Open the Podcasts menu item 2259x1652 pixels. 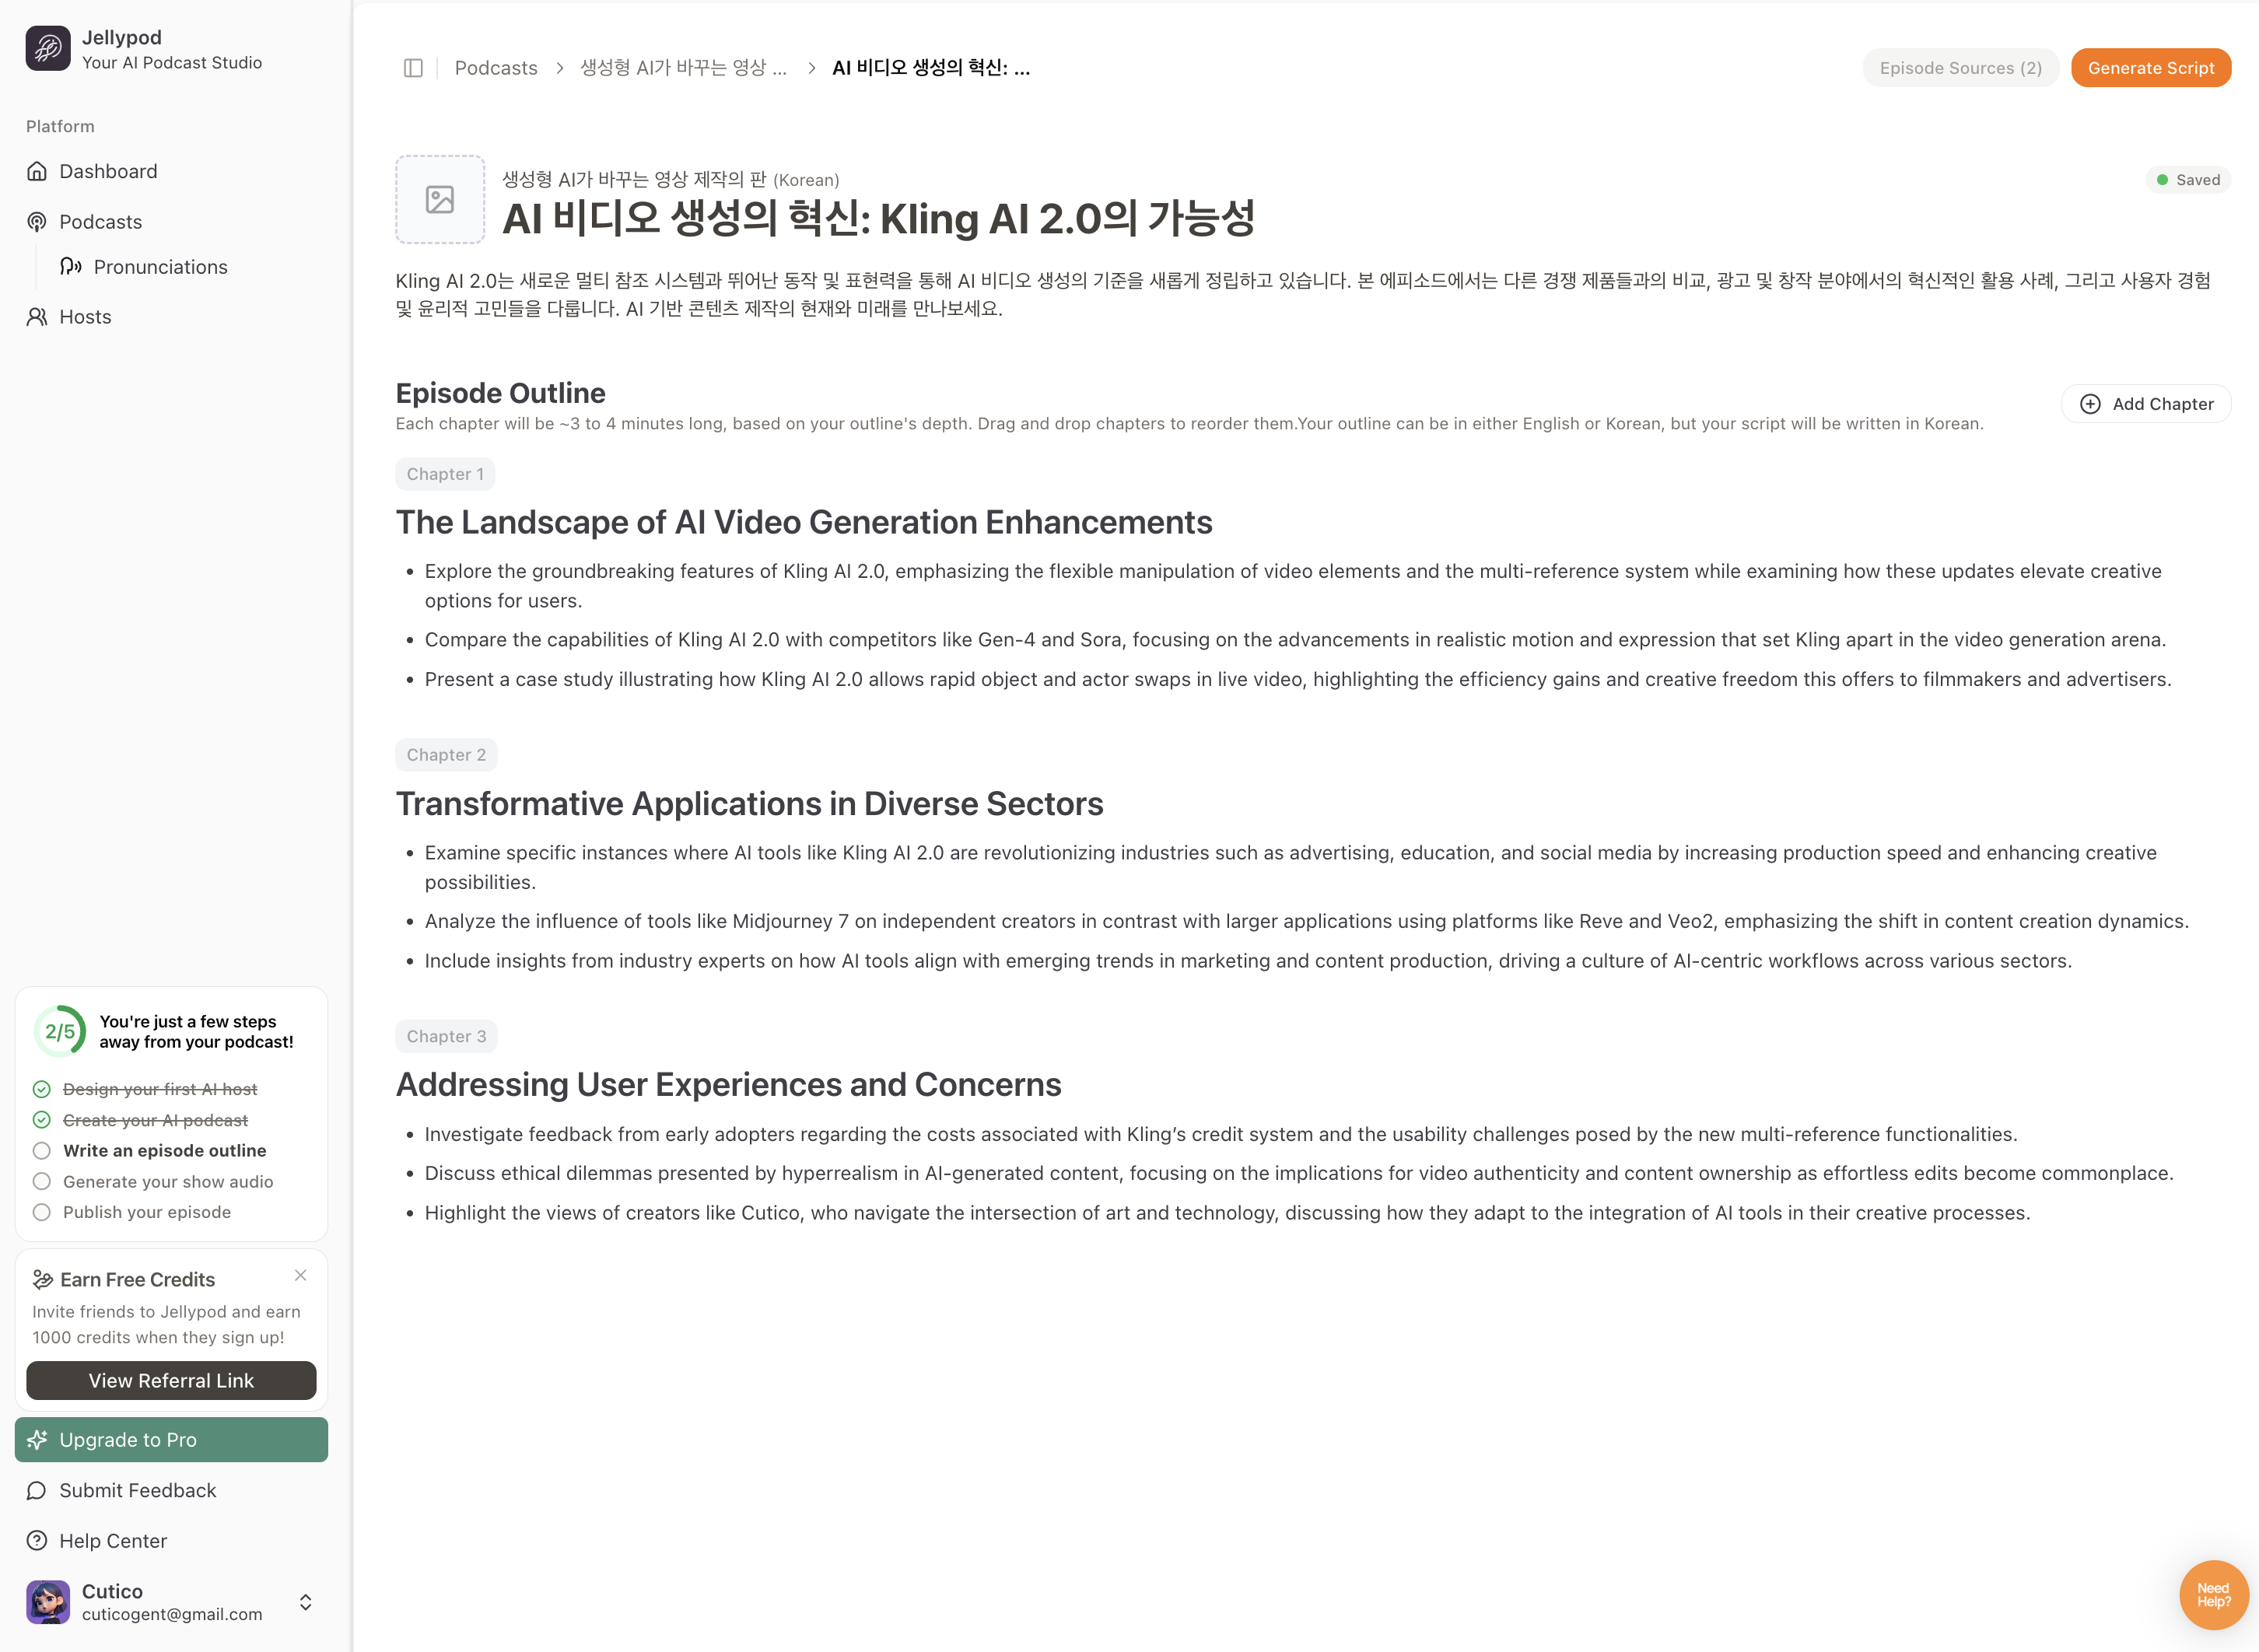tap(171, 222)
